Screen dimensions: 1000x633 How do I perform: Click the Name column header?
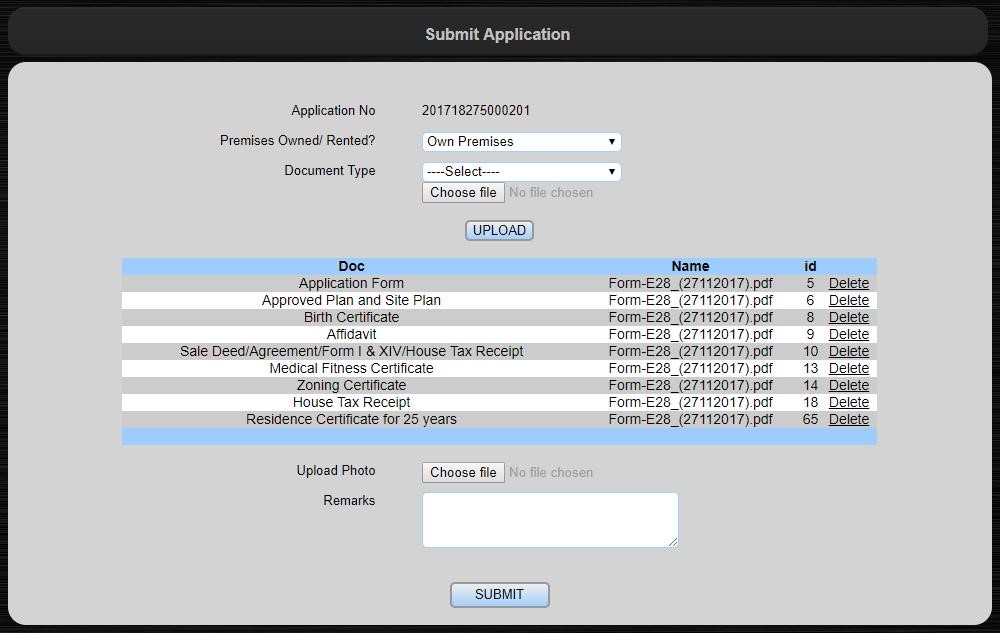690,267
